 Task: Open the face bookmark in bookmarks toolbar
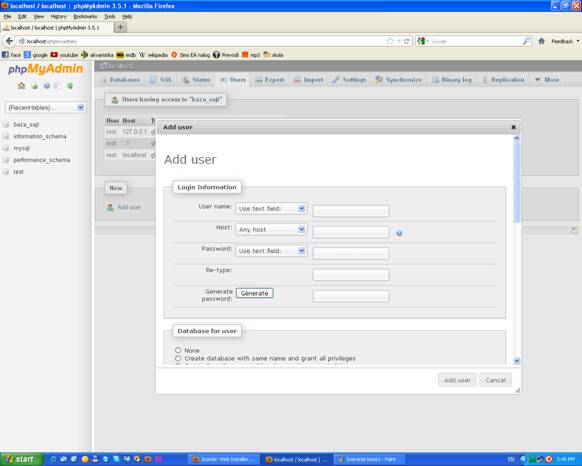pos(11,55)
